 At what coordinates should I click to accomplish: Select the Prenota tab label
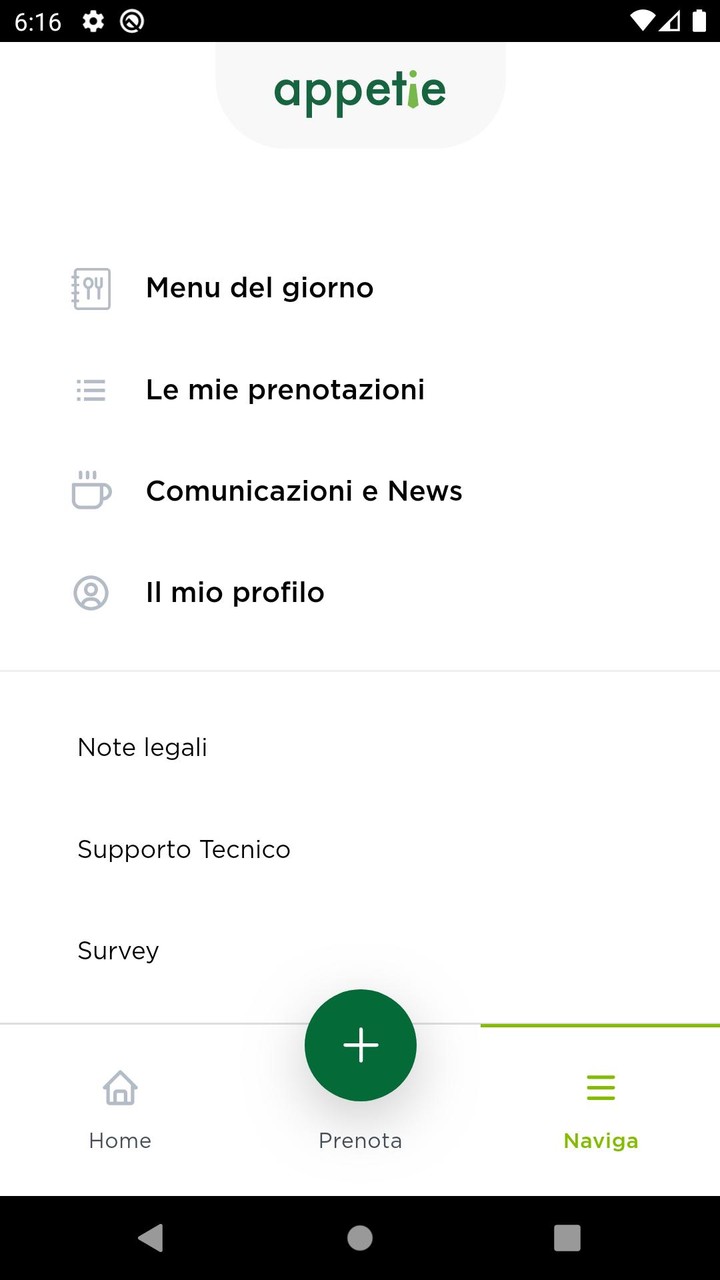pyautogui.click(x=360, y=1141)
